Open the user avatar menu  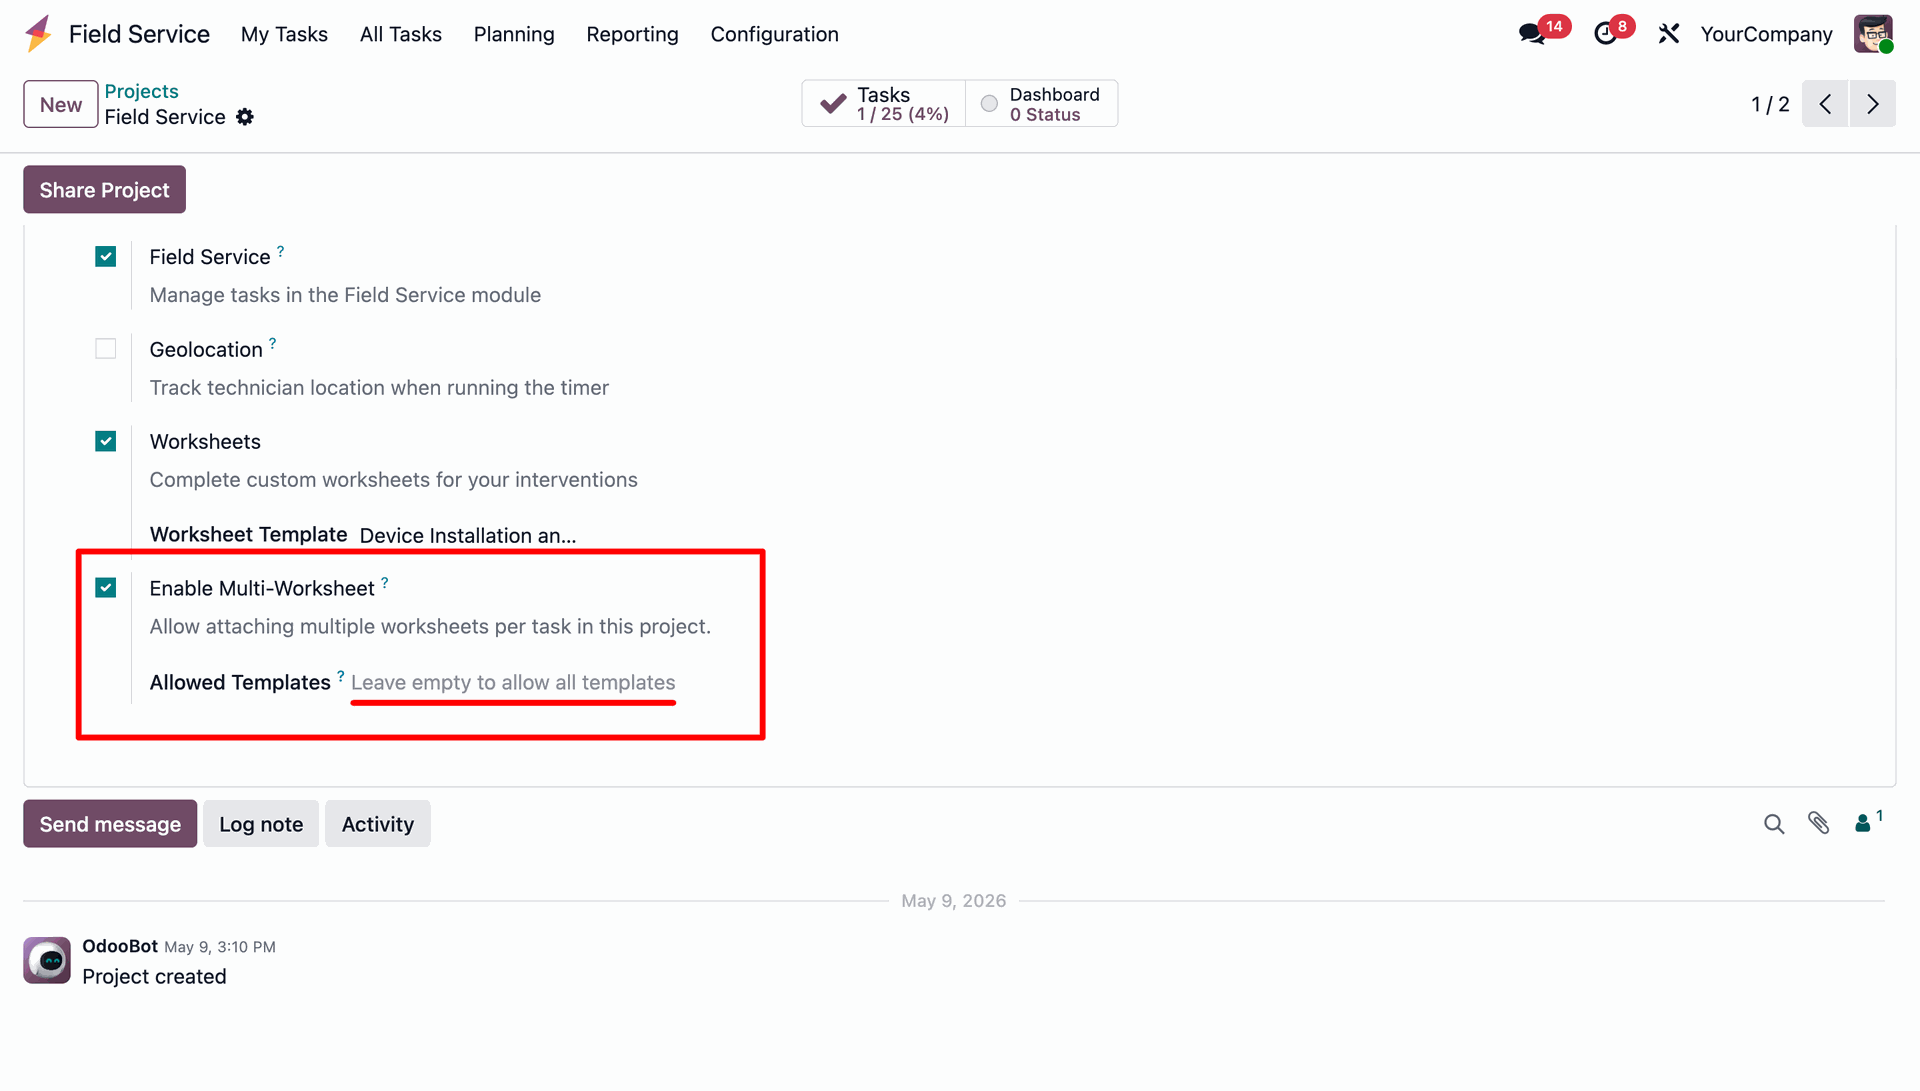[x=1873, y=34]
